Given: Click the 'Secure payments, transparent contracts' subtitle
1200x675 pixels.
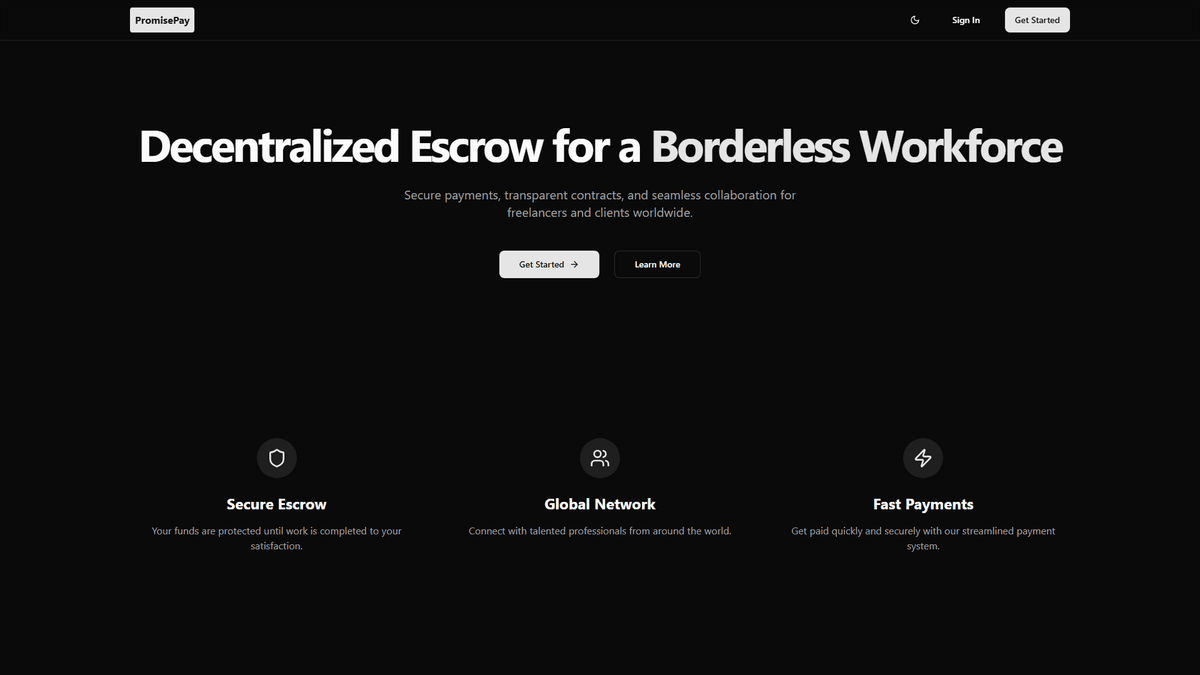Looking at the screenshot, I should point(600,195).
